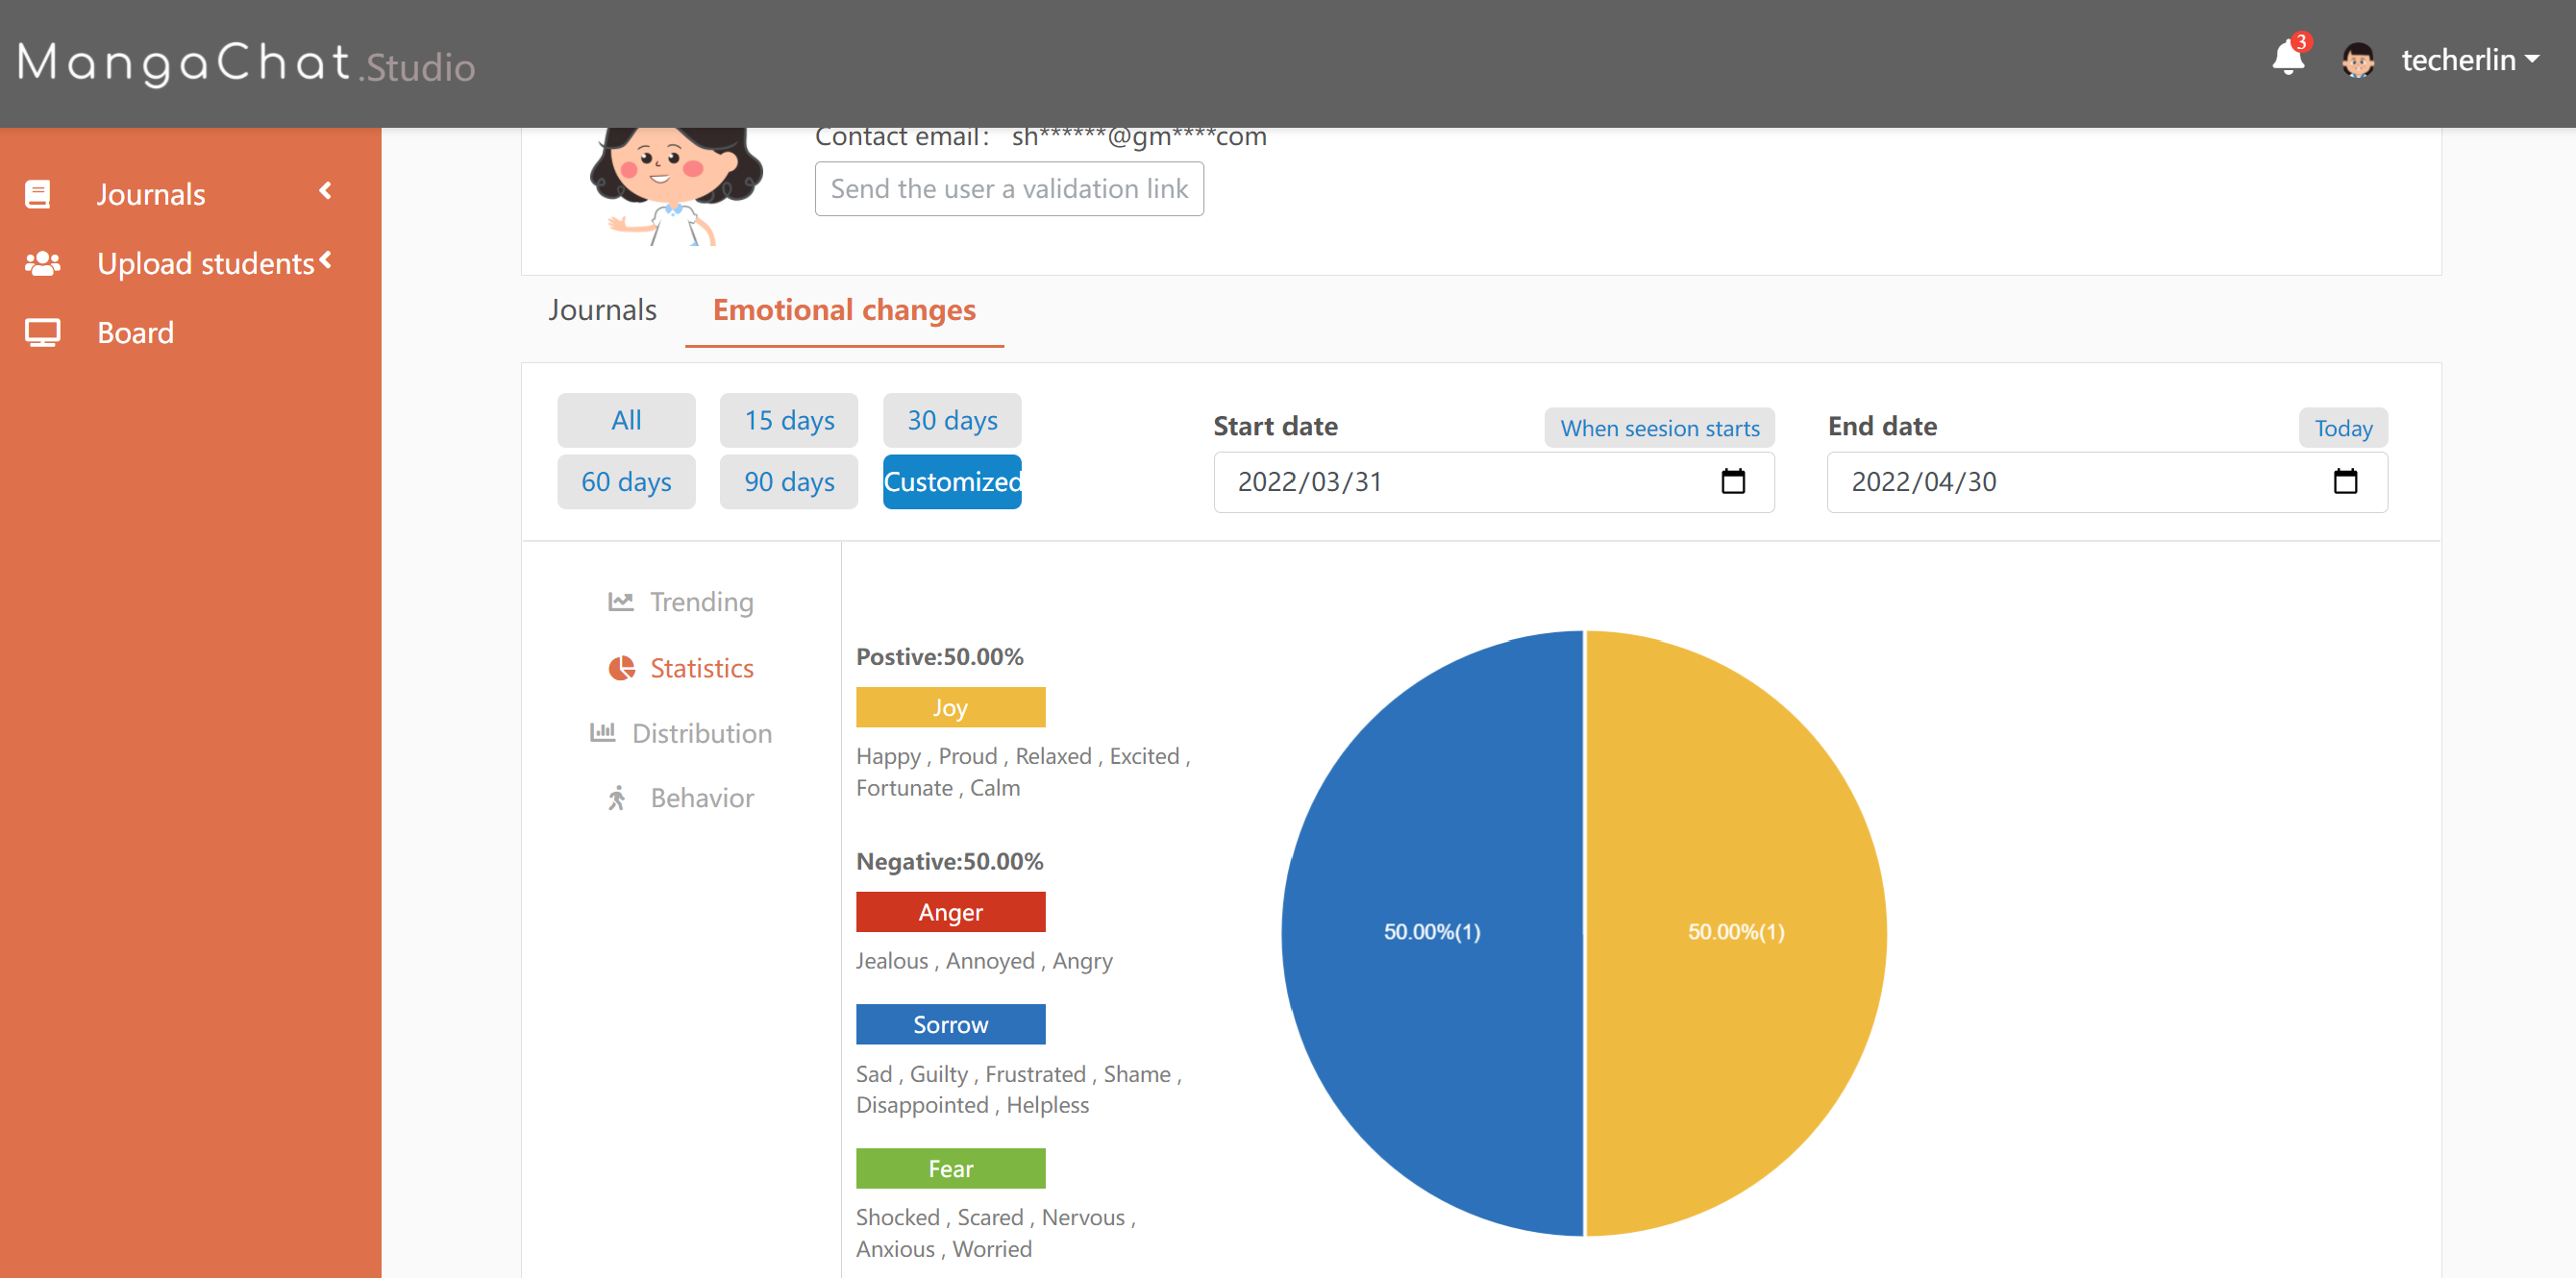The width and height of the screenshot is (2576, 1278).
Task: Open Upload students in the sidebar
Action: pos(205,263)
